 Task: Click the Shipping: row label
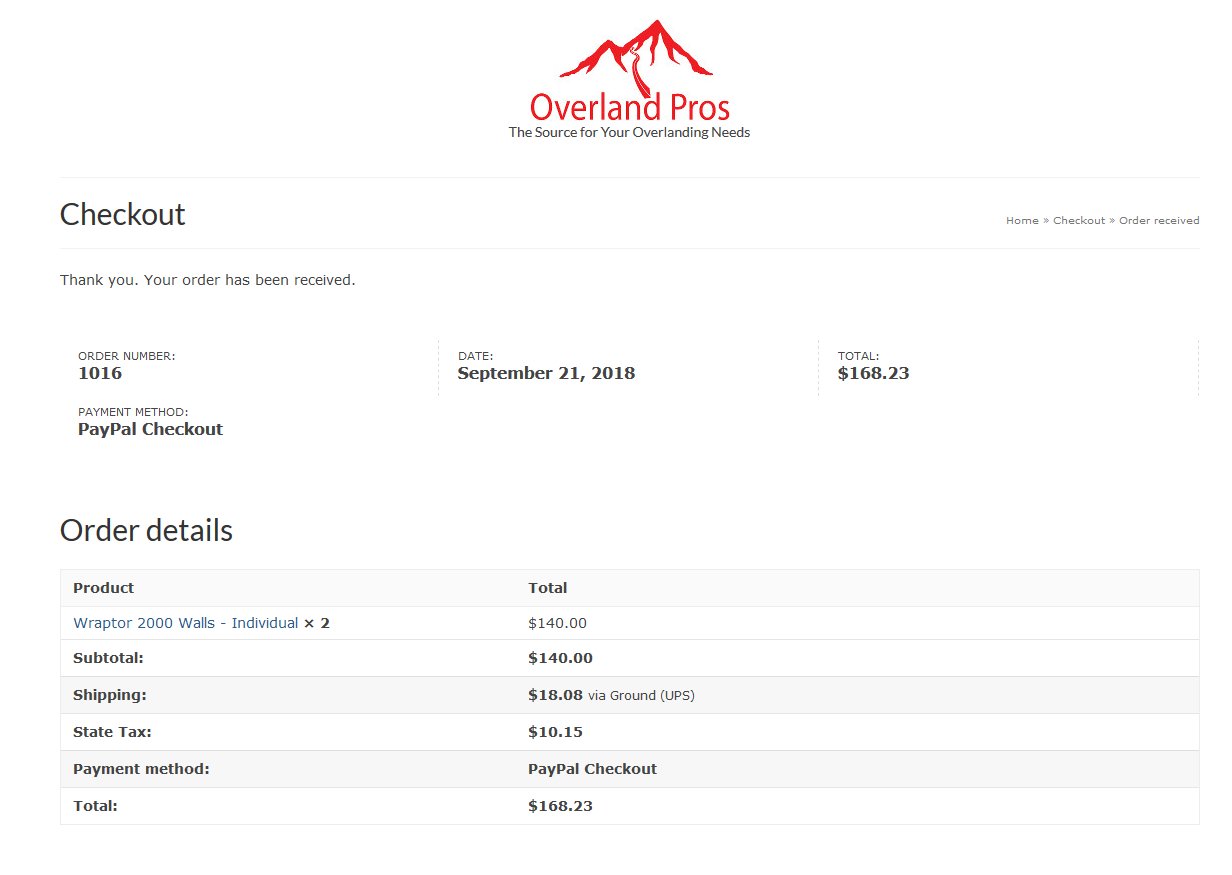coord(110,695)
